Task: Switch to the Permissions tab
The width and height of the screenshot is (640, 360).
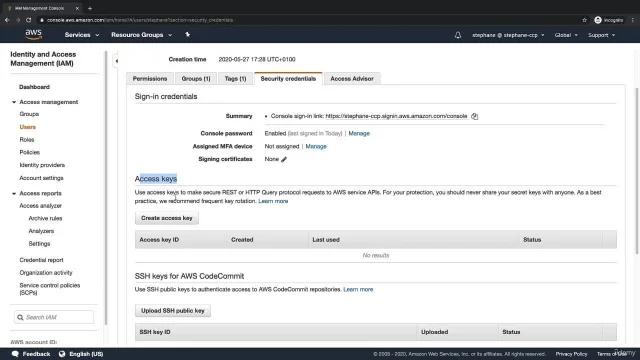Action: [150, 78]
